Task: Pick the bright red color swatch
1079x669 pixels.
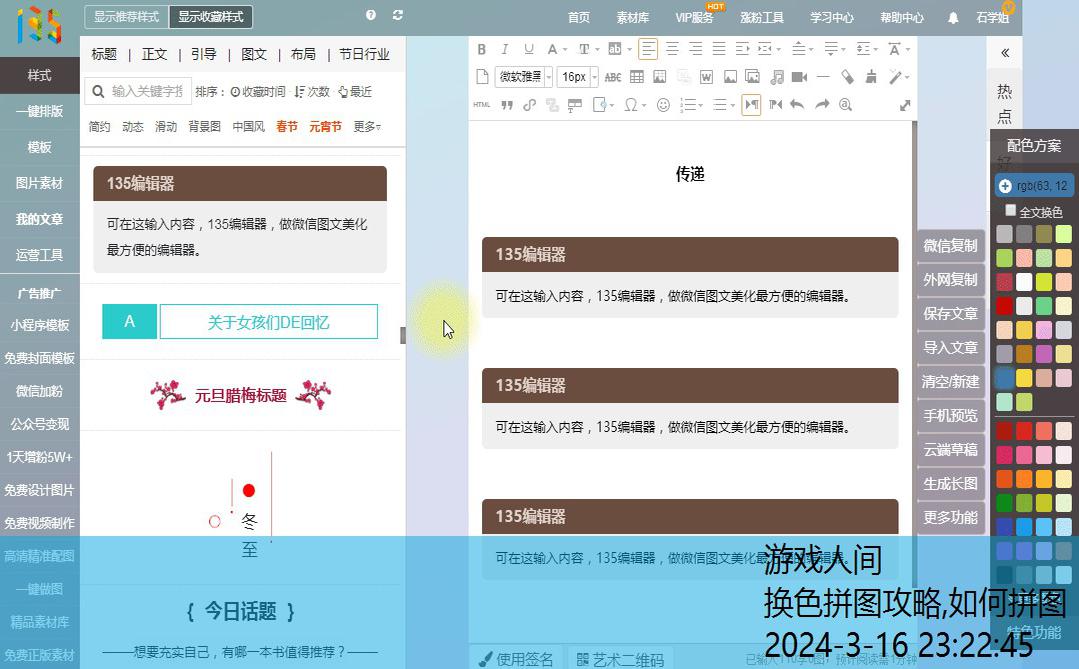Action: (1004, 306)
